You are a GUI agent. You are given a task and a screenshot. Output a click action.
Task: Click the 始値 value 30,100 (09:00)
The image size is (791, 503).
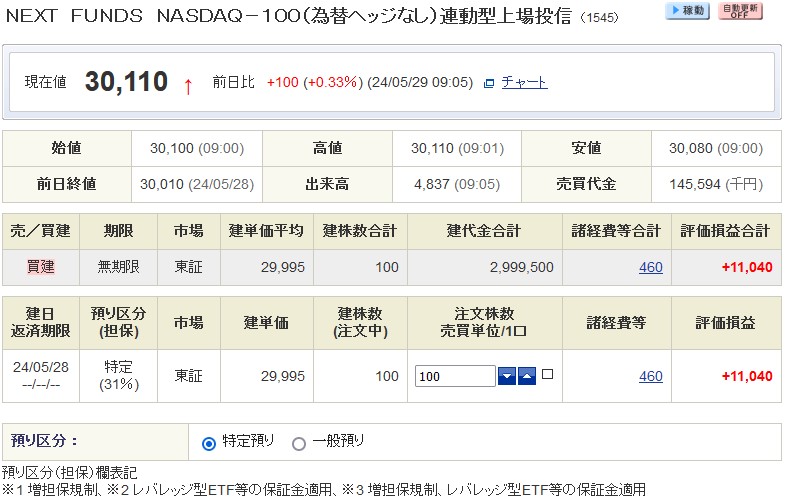point(197,148)
